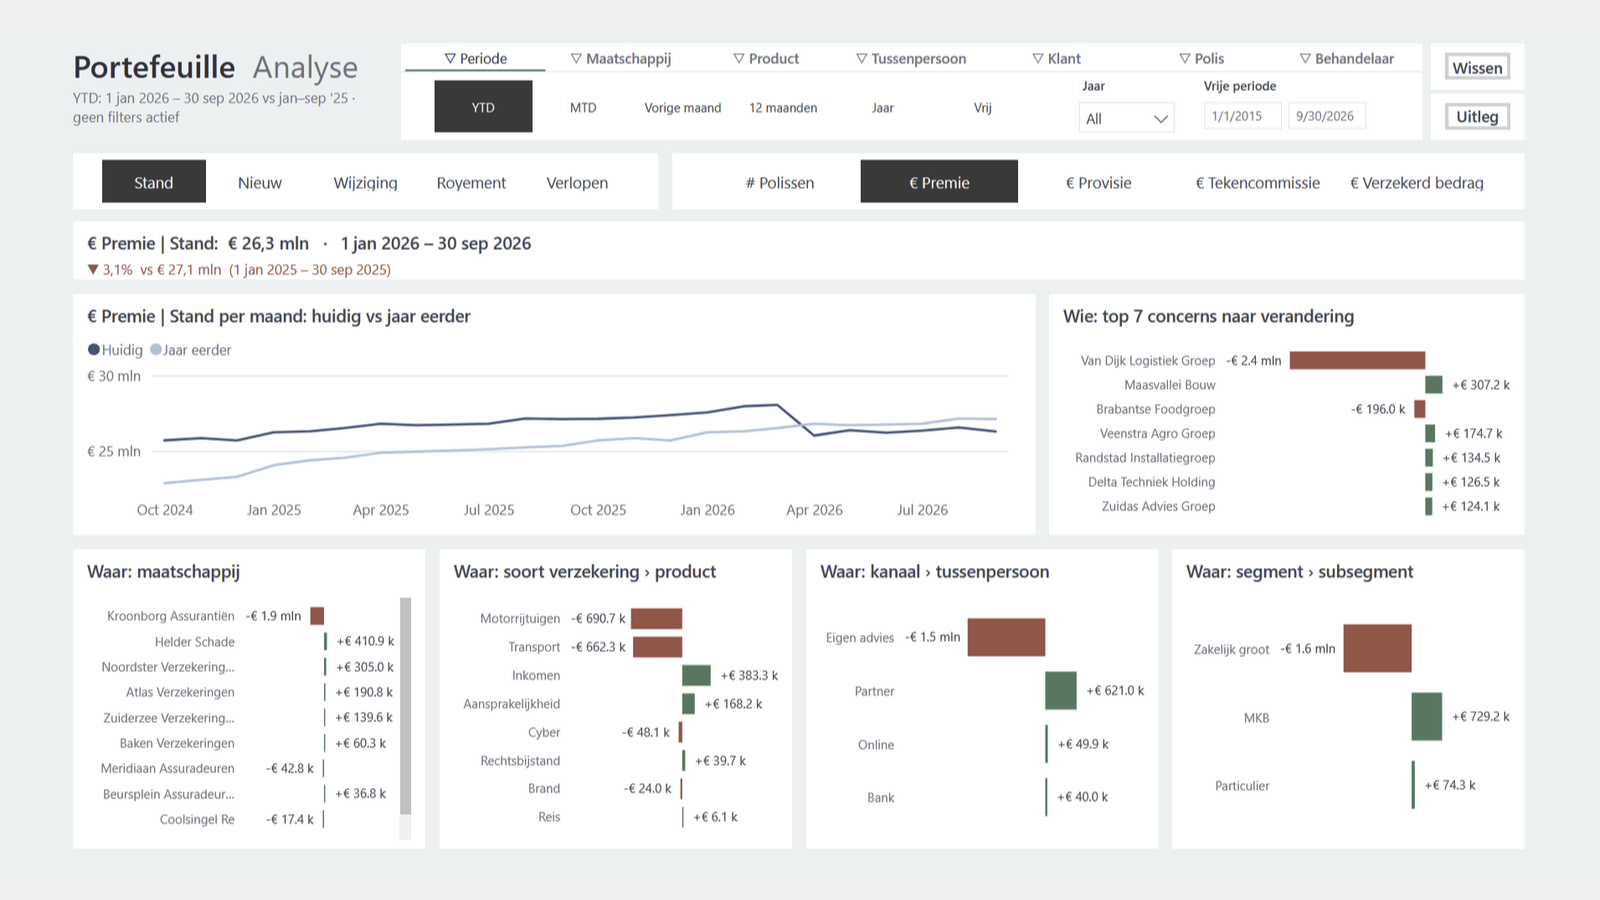The width and height of the screenshot is (1600, 900).
Task: Open the Periode filter tab
Action: (x=475, y=59)
